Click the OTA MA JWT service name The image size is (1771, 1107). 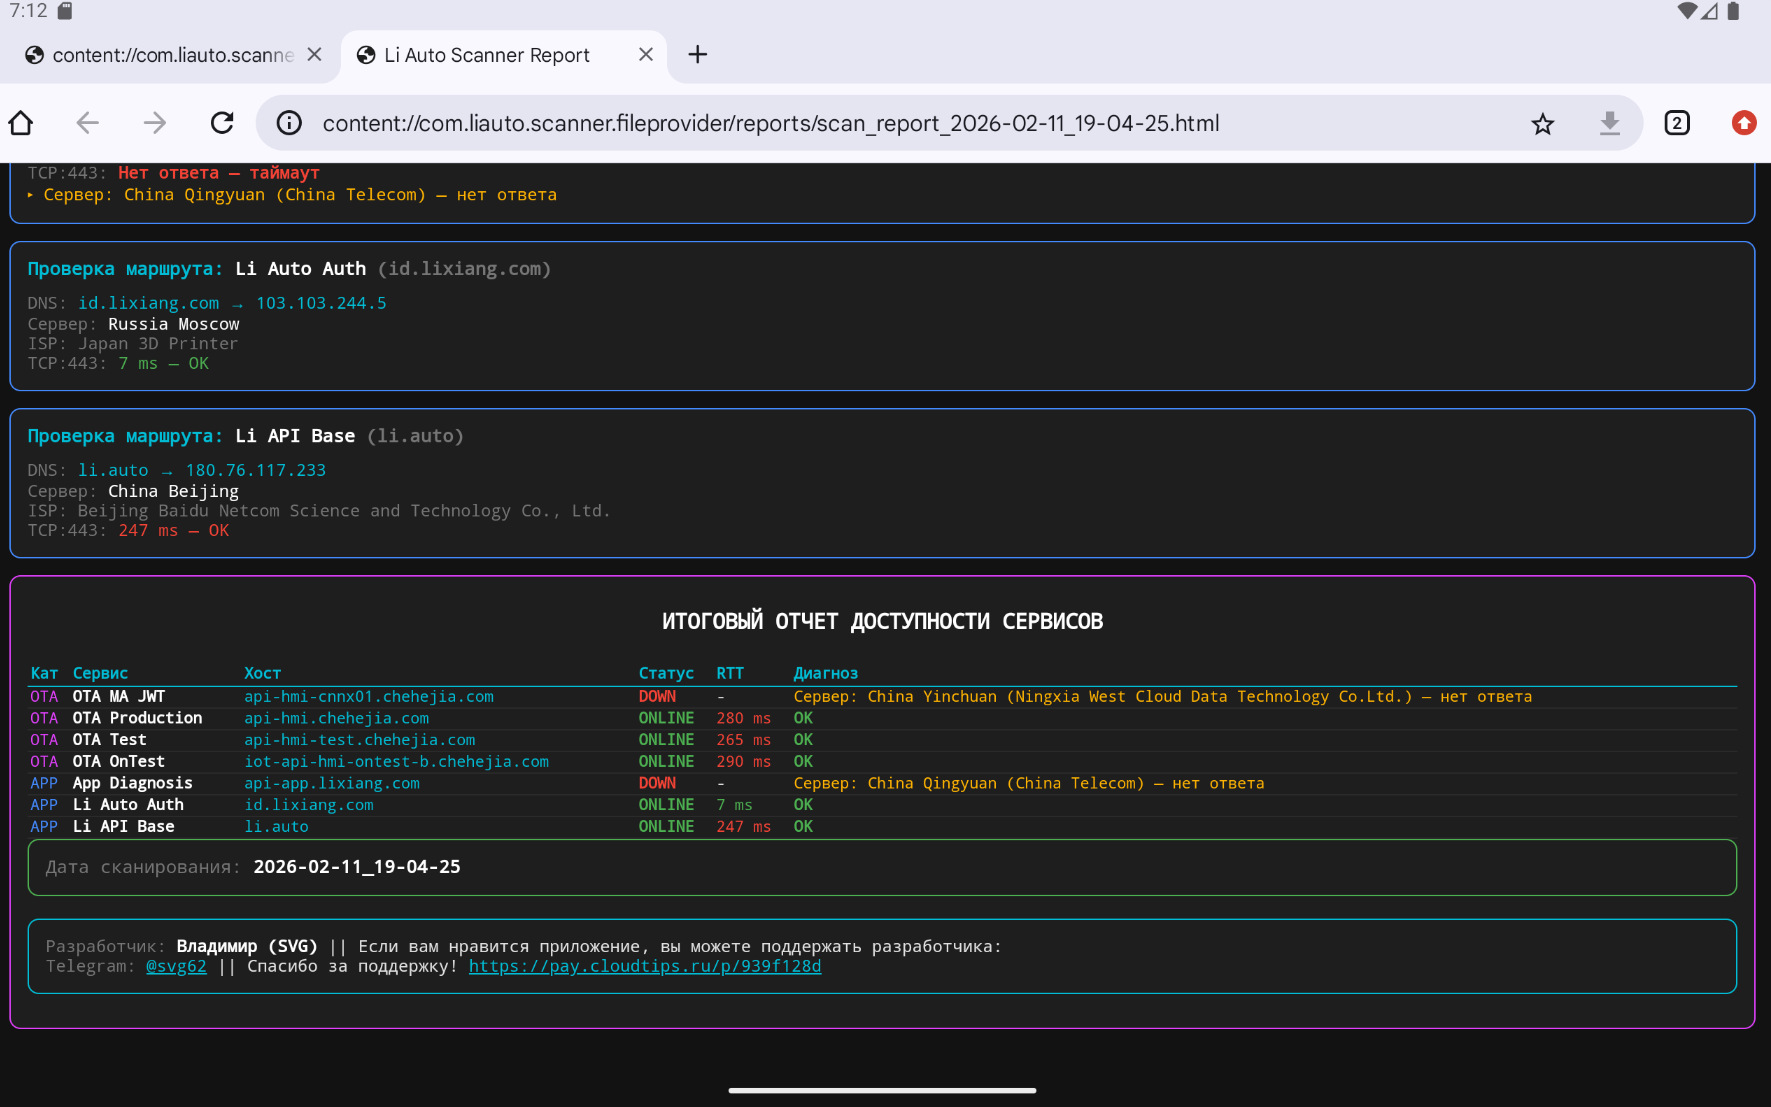119,697
